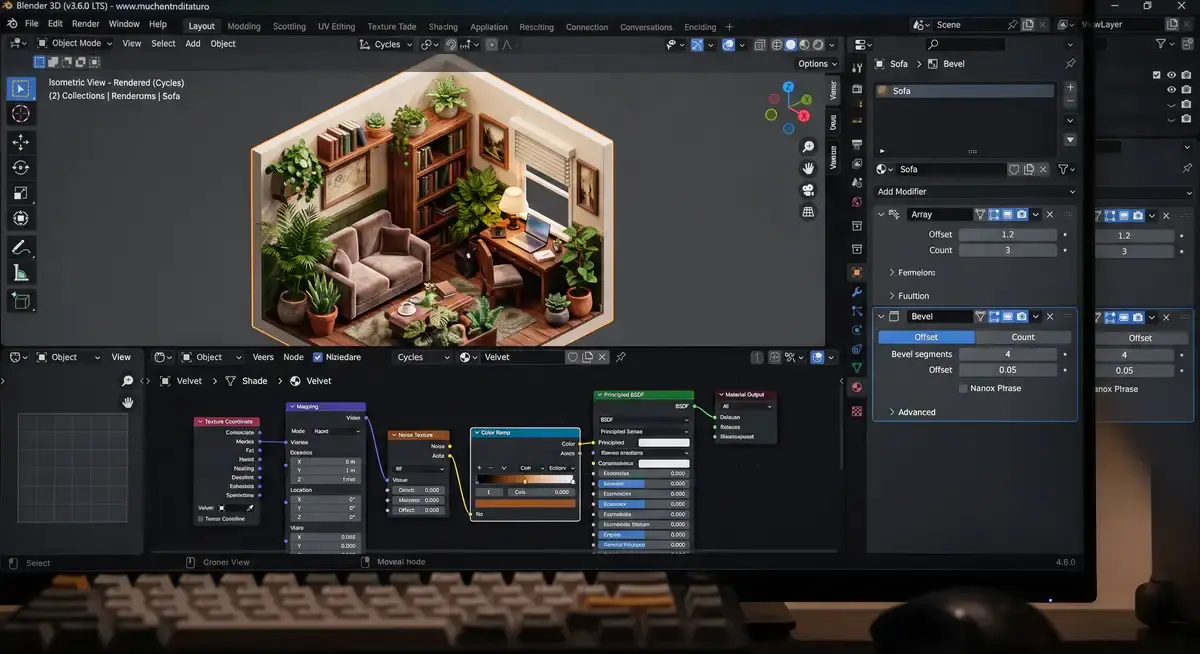The image size is (1200, 654).
Task: Switch perspective/orthographic with the grid icon
Action: pyautogui.click(x=808, y=212)
